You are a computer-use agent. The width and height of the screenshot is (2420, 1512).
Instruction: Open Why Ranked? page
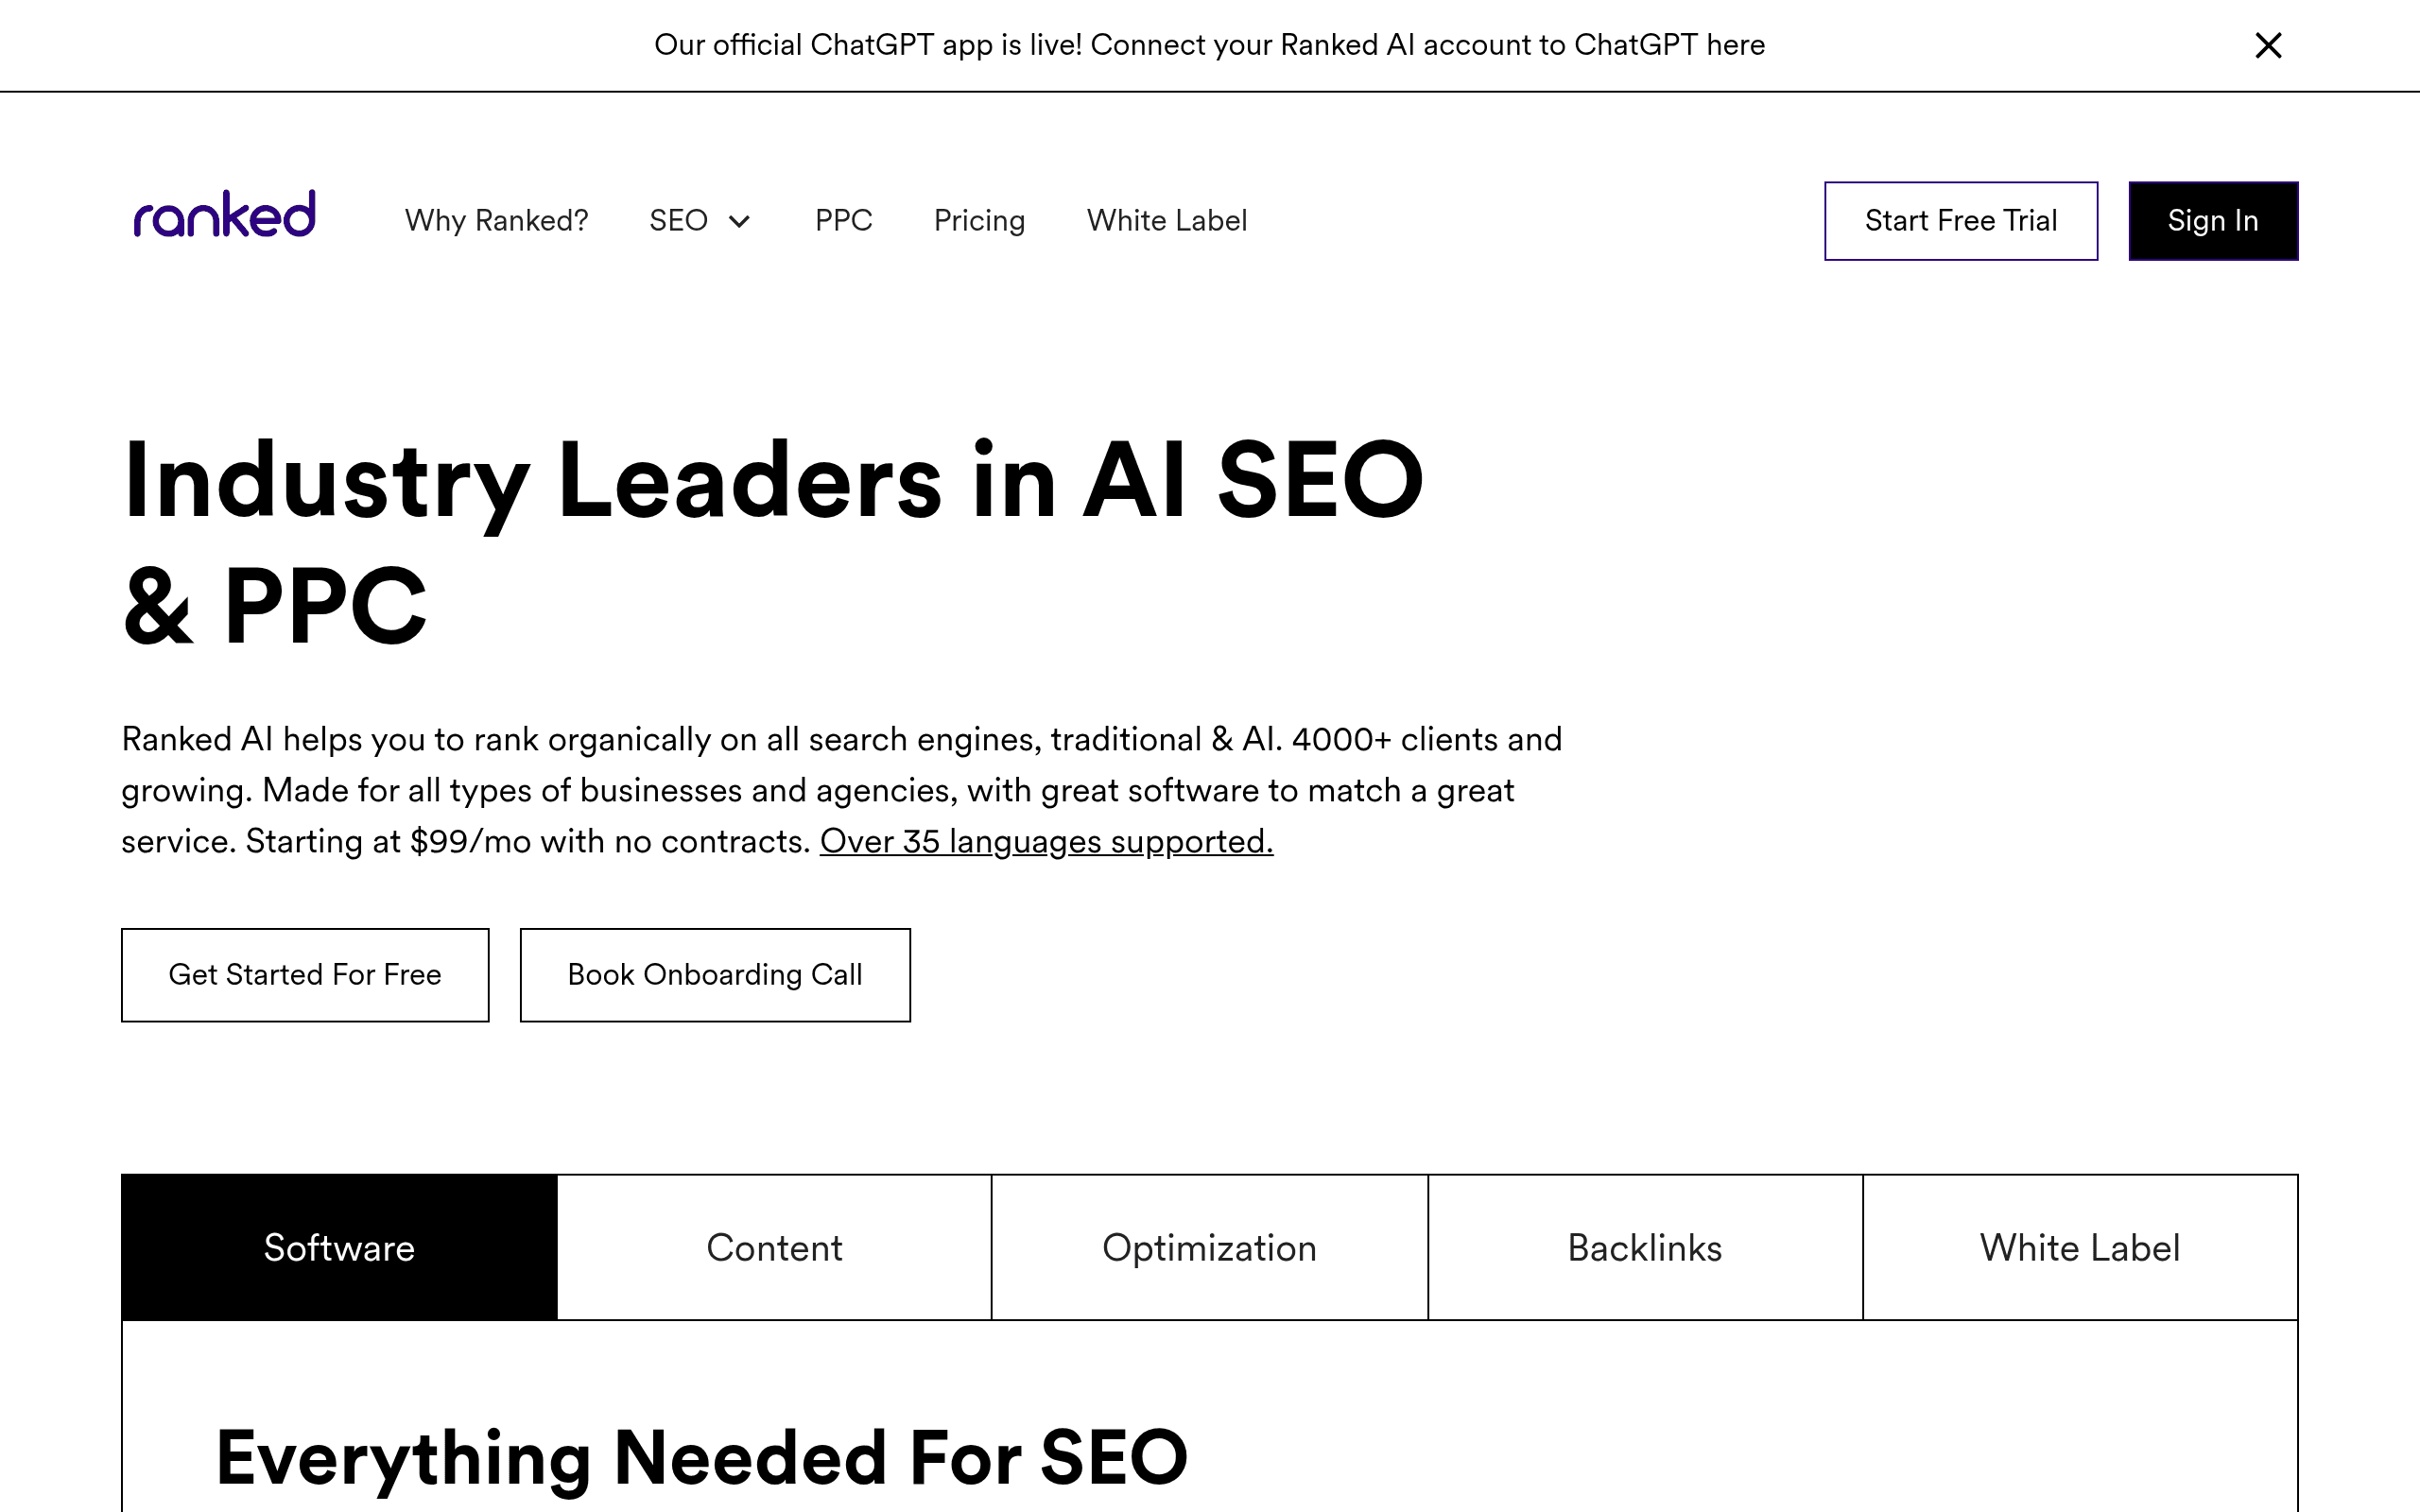point(496,220)
